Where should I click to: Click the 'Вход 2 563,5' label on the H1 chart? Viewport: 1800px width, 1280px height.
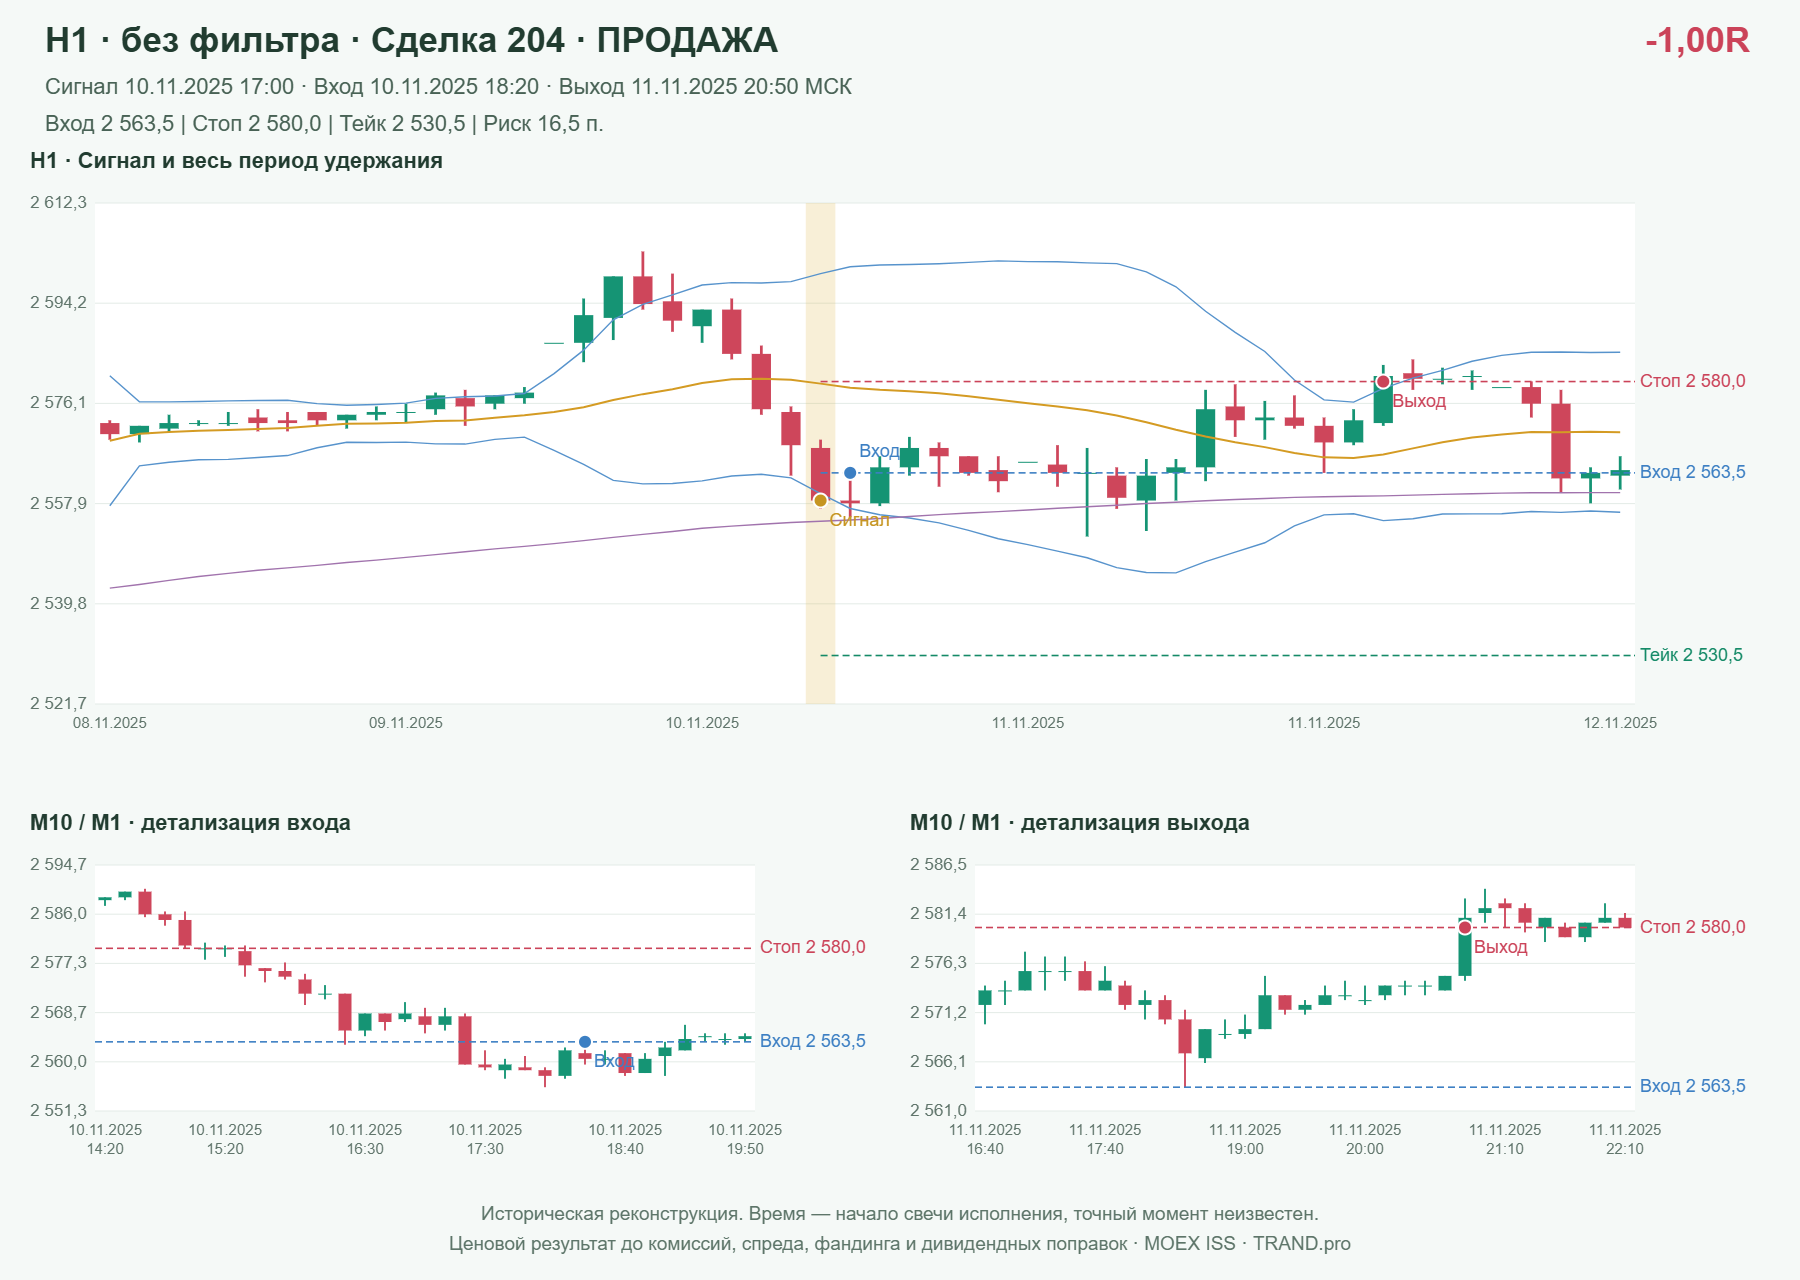click(1692, 472)
